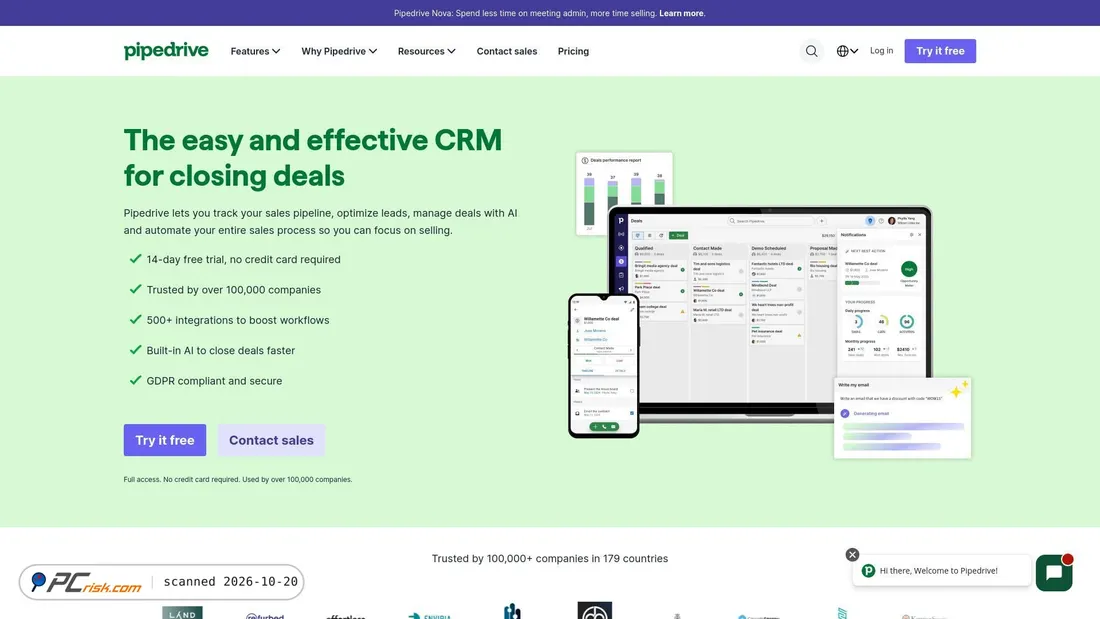Click '500+ integrations to boost workflows'
The width and height of the screenshot is (1100, 619).
click(x=238, y=320)
